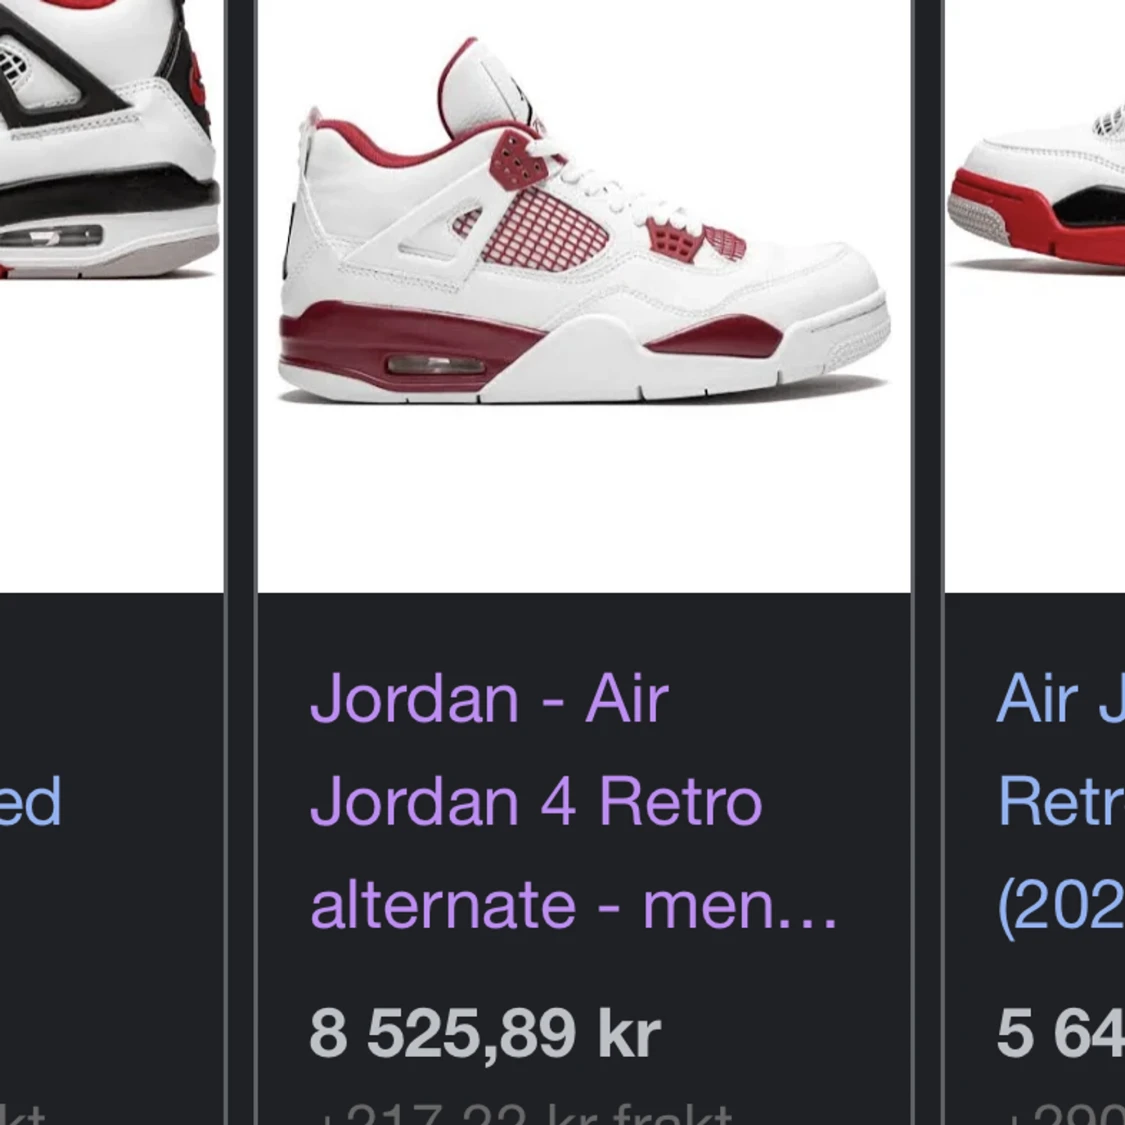Open the red-and-white Air Jordan 4 product image
The image size is (1125, 1125).
pos(583,296)
